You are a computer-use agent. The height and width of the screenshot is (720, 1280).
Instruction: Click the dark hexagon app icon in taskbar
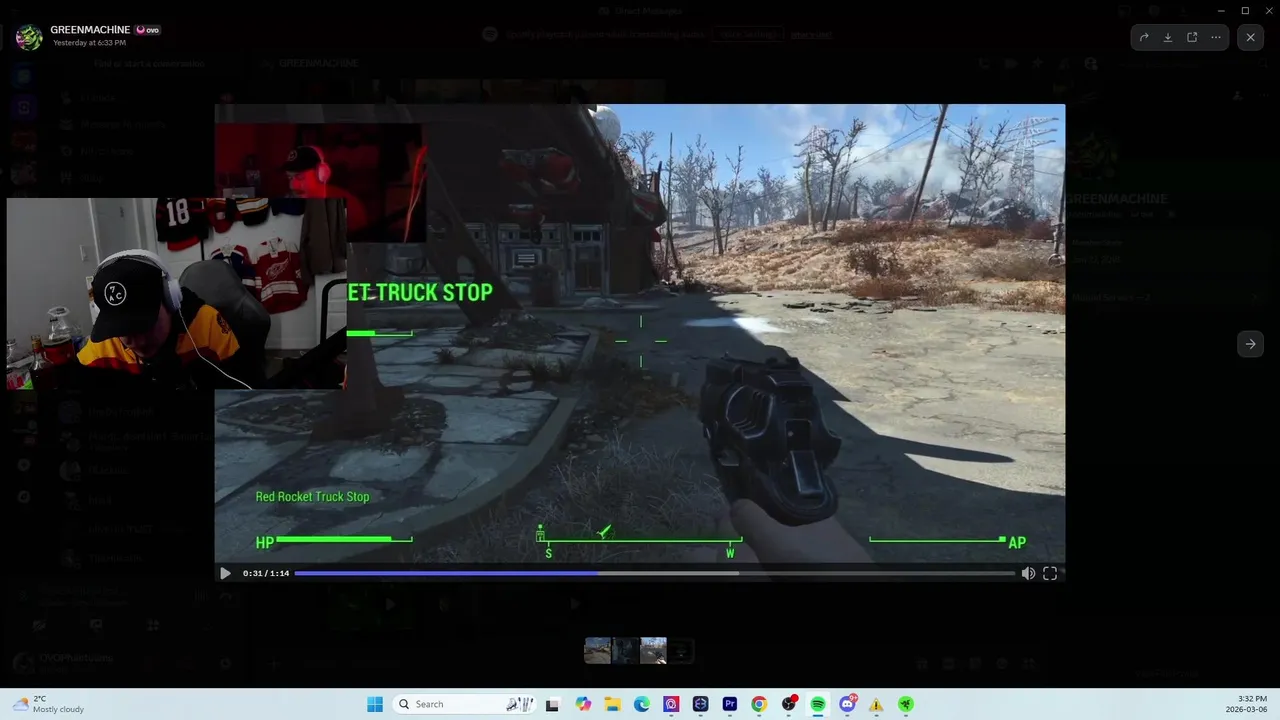point(700,704)
